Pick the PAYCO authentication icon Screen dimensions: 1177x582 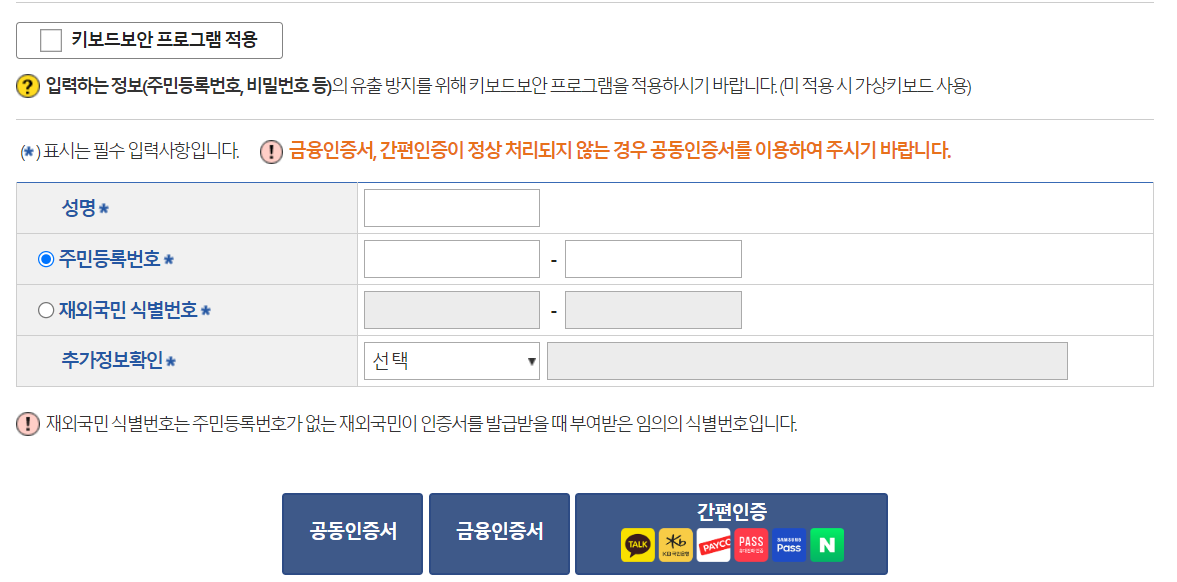pos(714,543)
